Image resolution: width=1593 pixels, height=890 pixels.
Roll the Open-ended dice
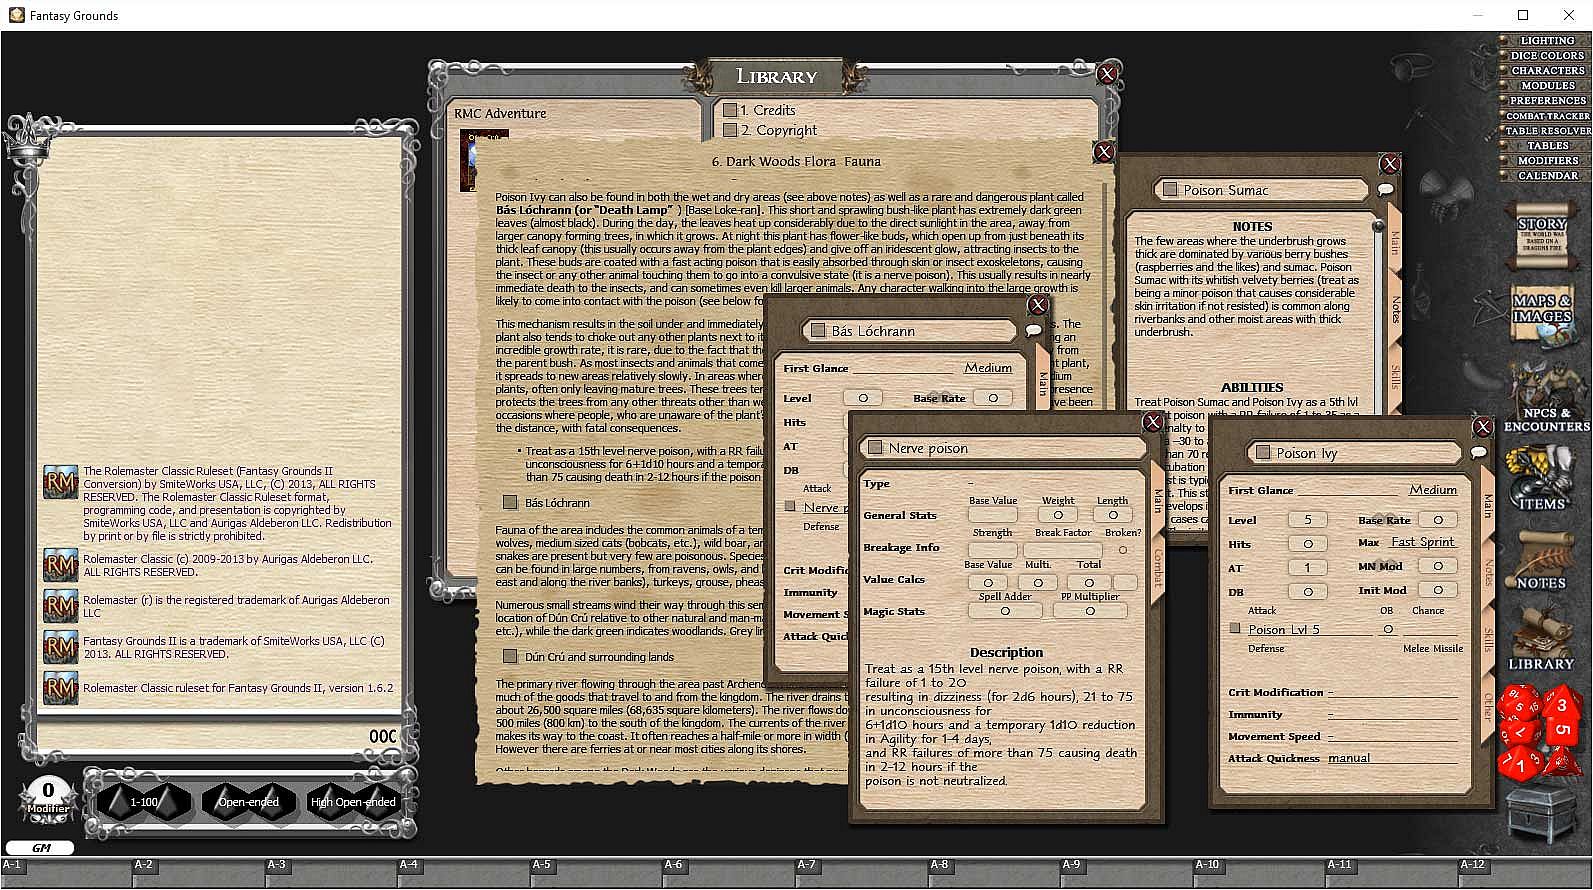(249, 801)
